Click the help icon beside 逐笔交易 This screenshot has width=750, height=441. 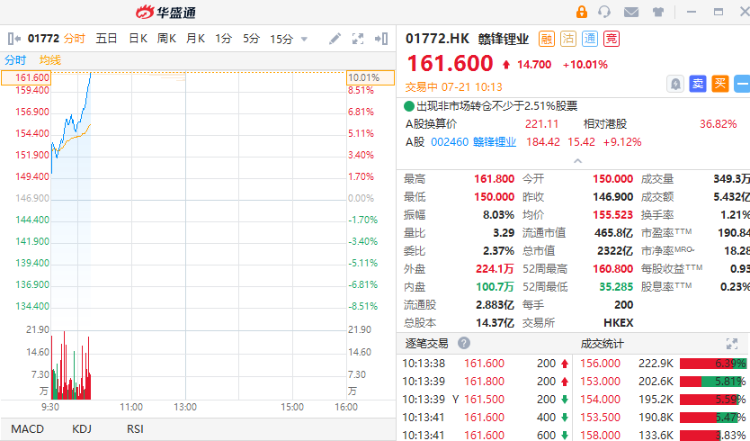pos(465,344)
